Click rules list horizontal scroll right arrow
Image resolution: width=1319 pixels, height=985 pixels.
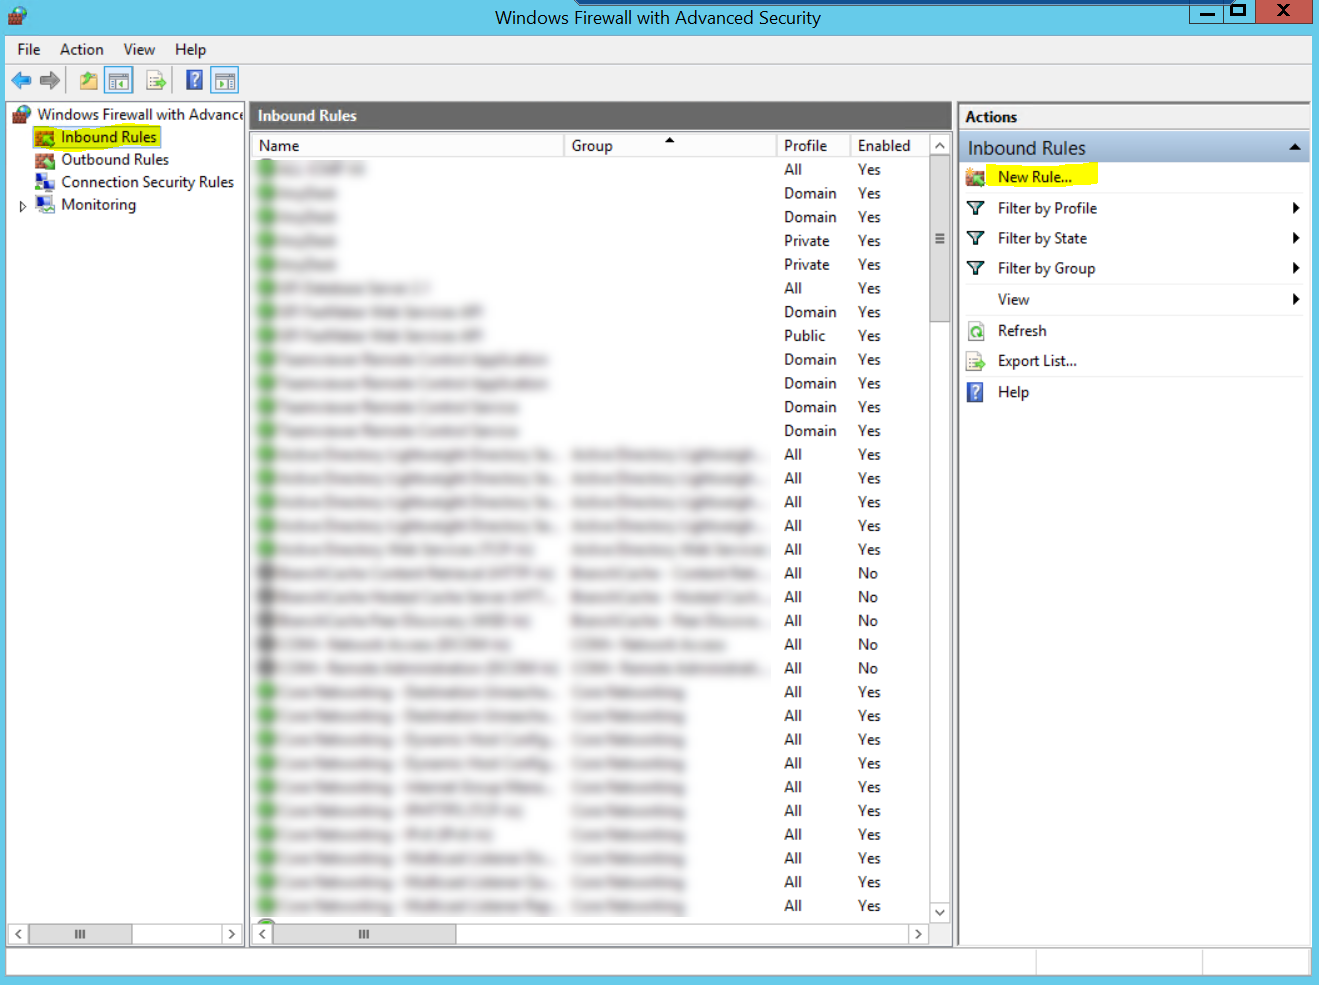tap(918, 934)
